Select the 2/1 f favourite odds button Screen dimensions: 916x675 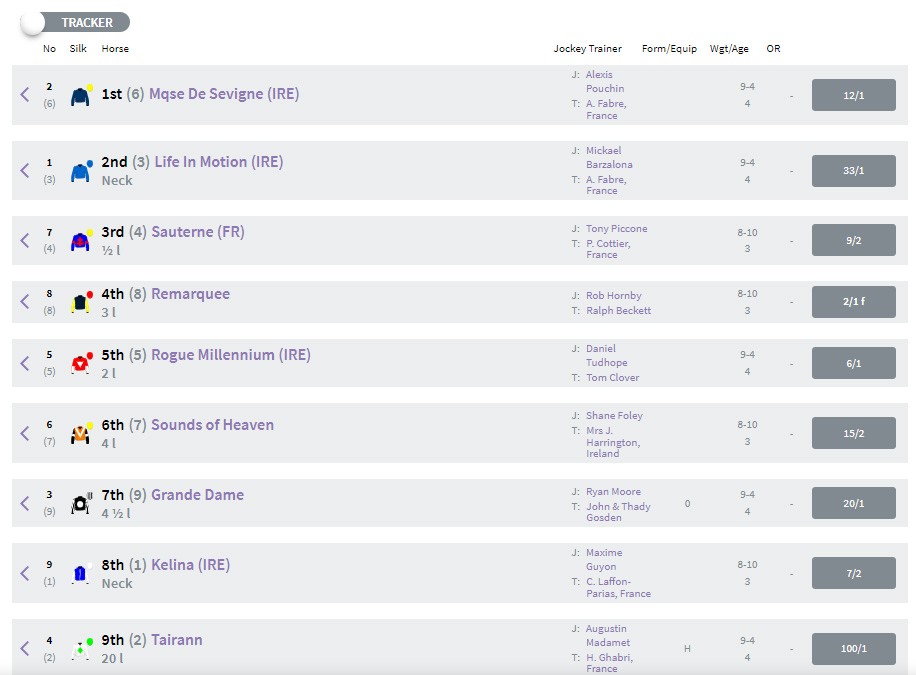tap(853, 302)
